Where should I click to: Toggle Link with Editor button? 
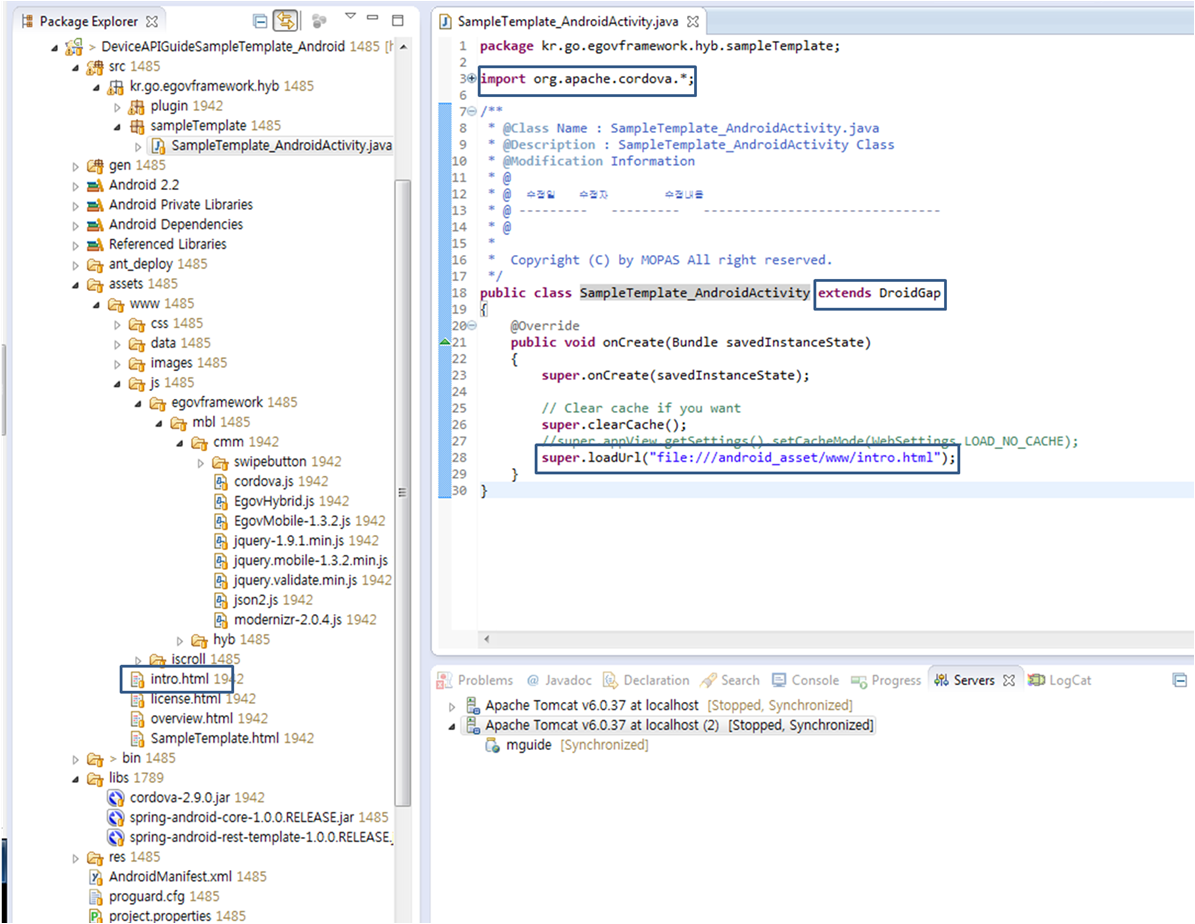[287, 20]
